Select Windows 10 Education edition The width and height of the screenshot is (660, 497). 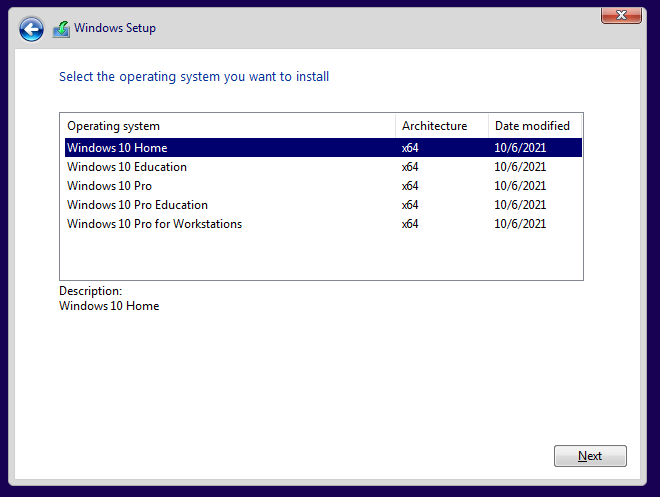coord(323,167)
